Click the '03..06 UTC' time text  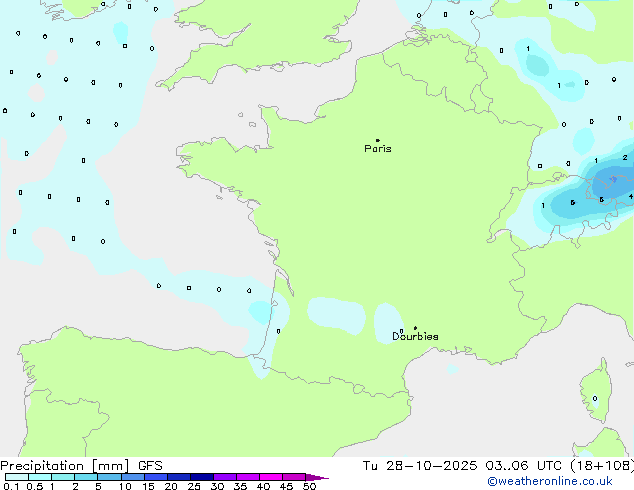[524, 466]
